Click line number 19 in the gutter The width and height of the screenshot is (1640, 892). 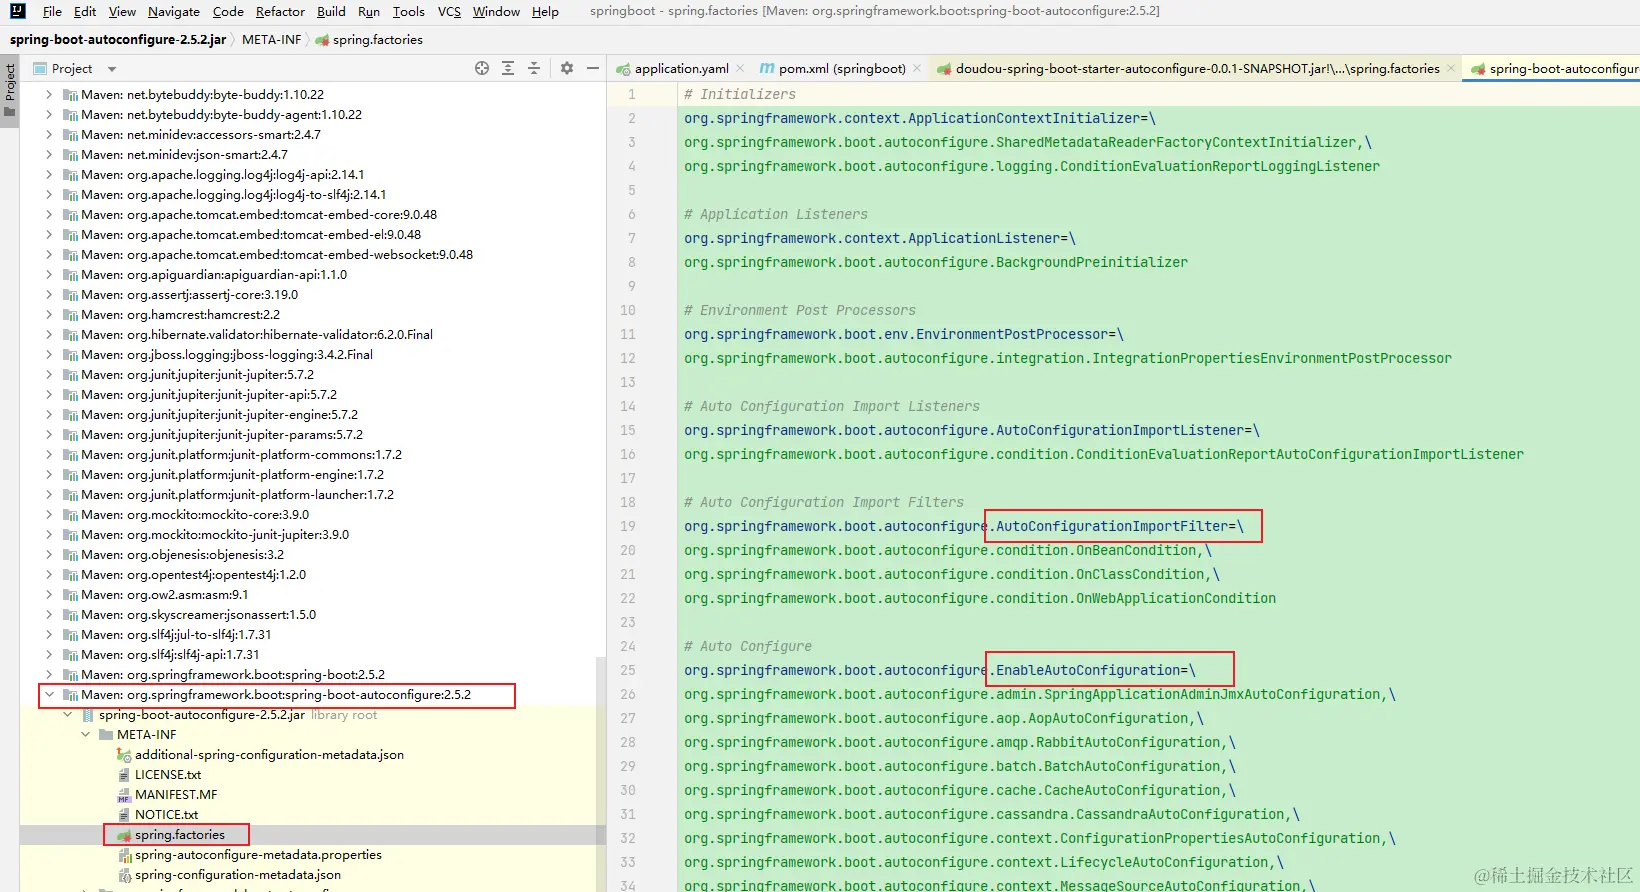coord(628,526)
